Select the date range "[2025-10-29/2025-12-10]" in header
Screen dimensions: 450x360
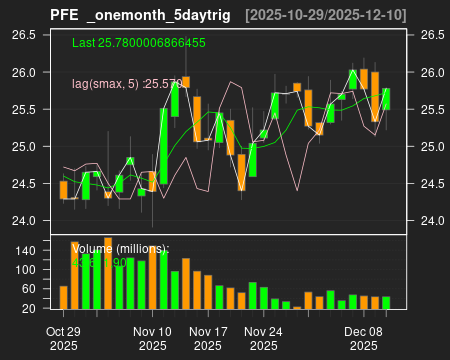tap(326, 15)
